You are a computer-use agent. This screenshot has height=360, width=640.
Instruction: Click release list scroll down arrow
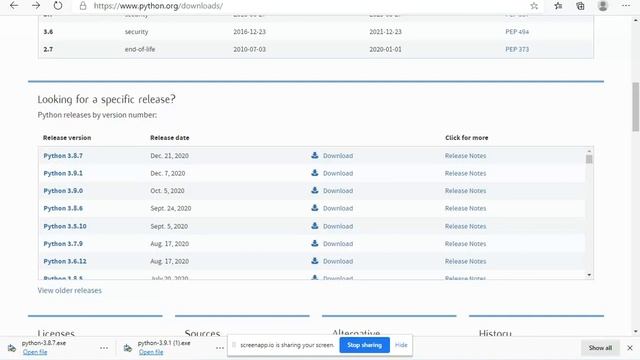589,275
